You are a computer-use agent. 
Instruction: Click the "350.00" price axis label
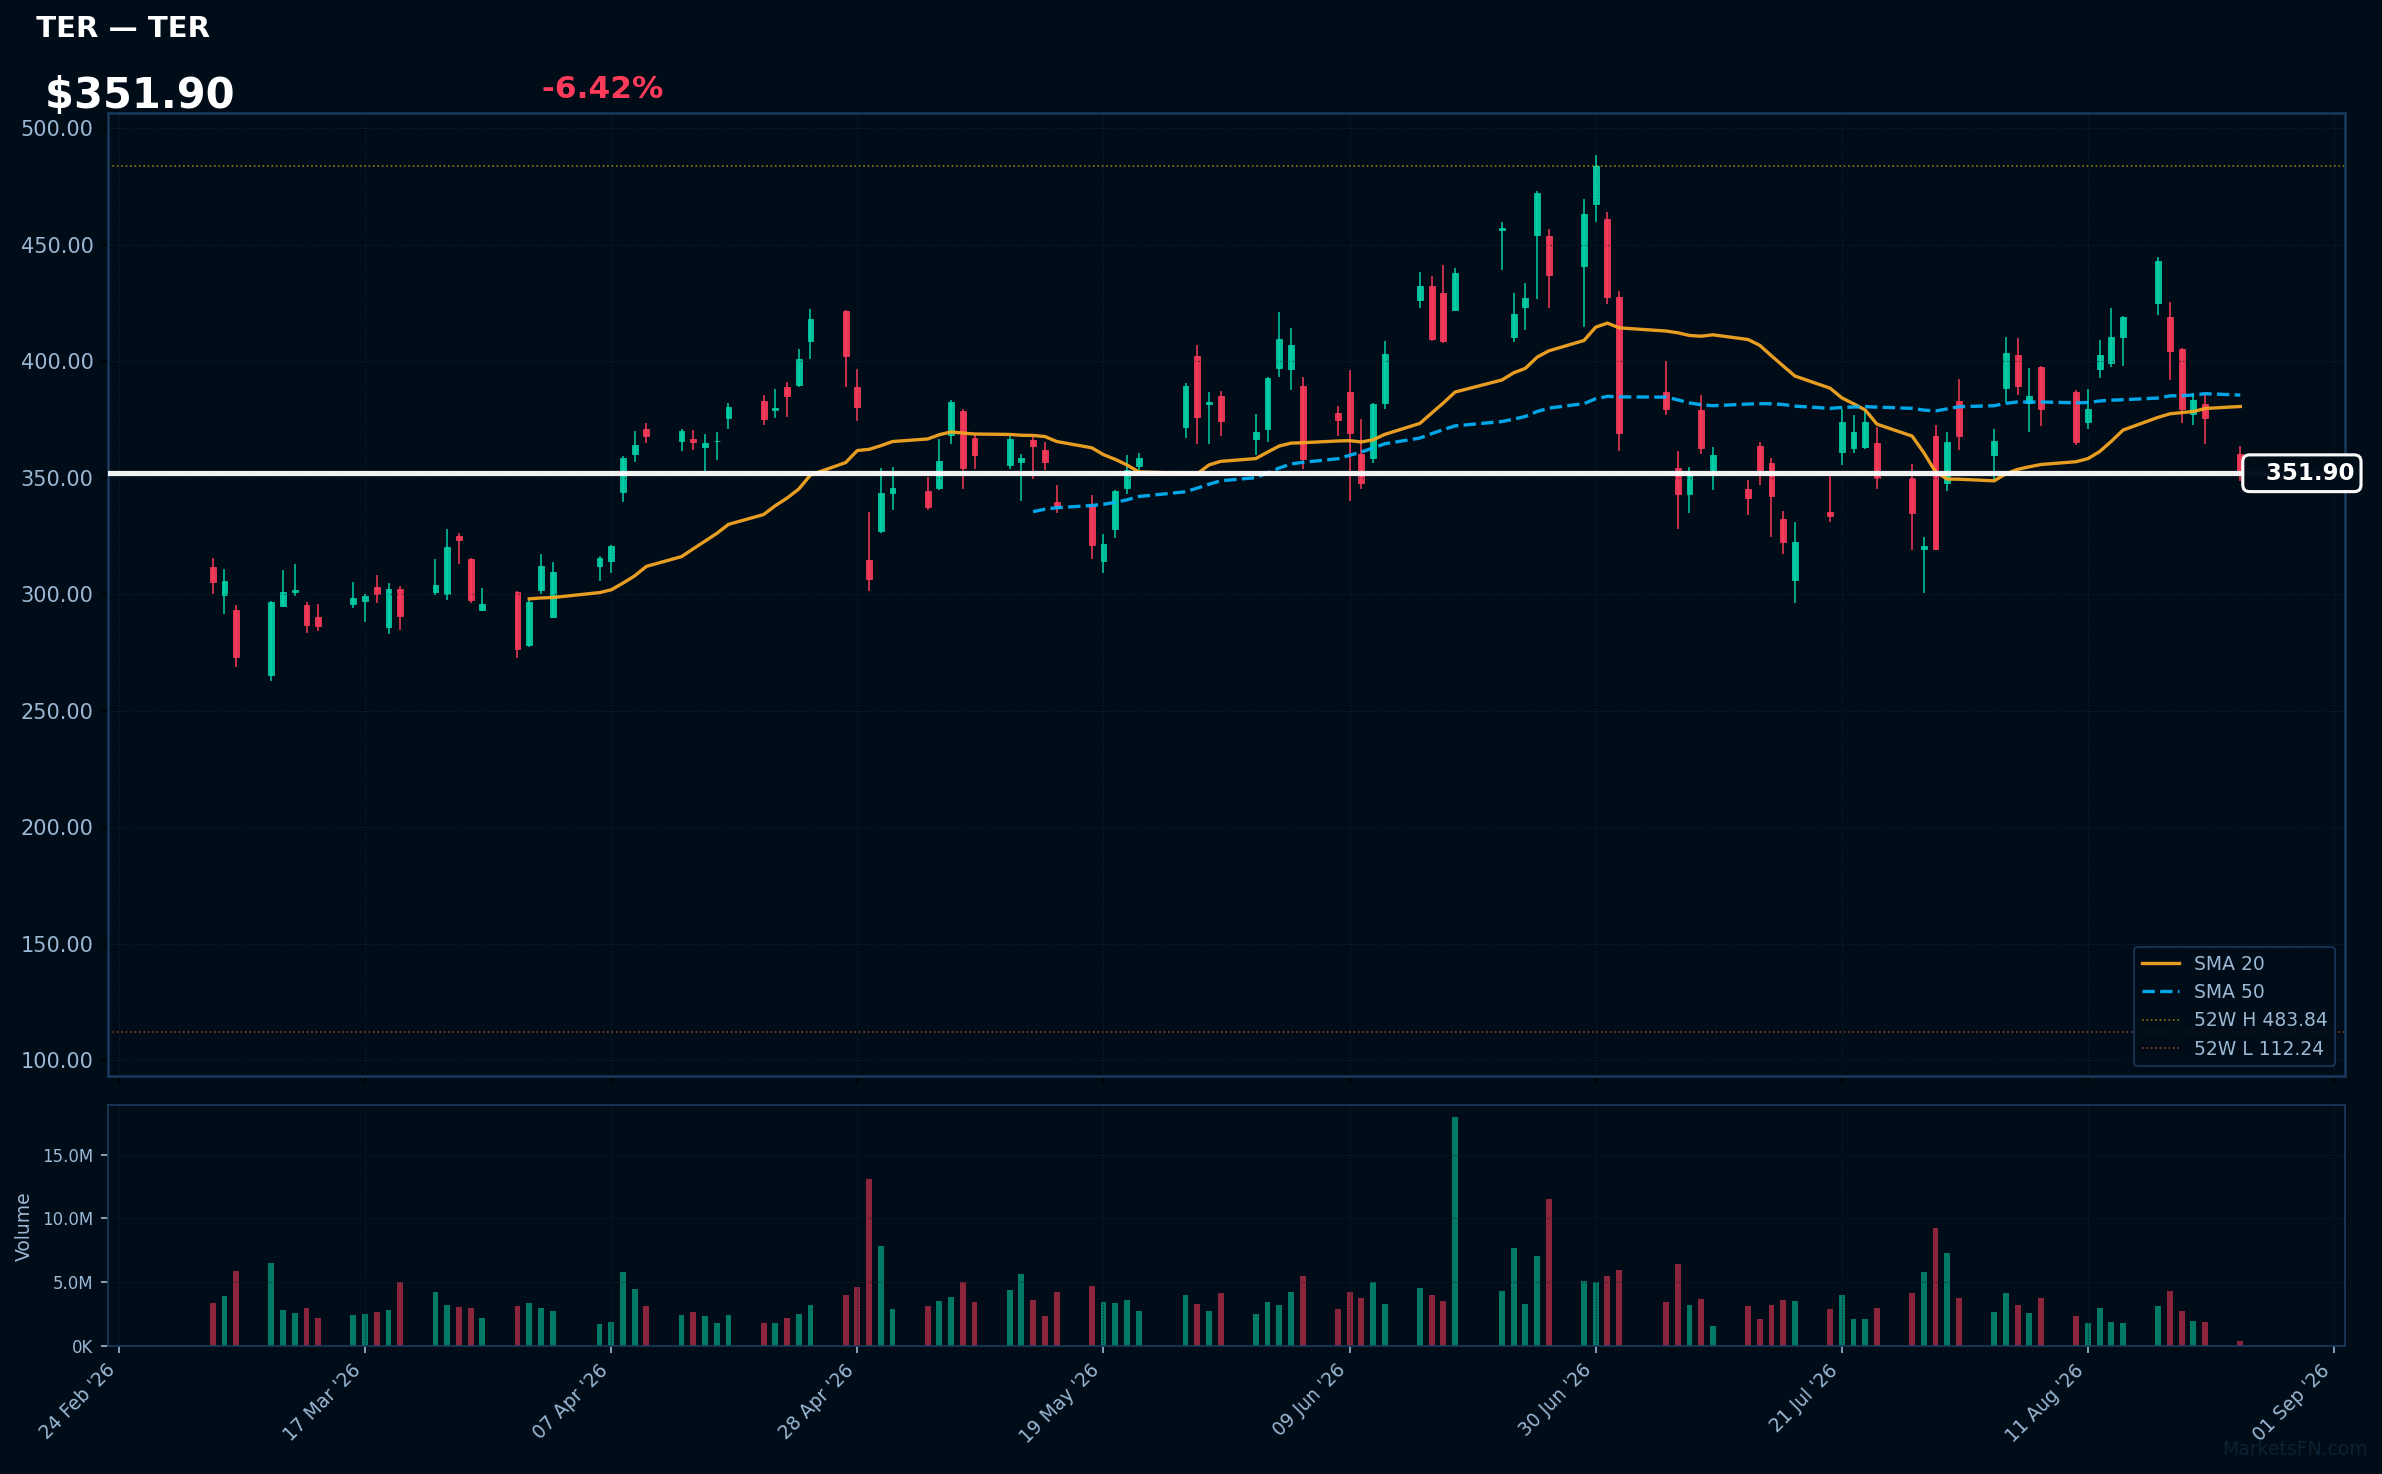[57, 479]
